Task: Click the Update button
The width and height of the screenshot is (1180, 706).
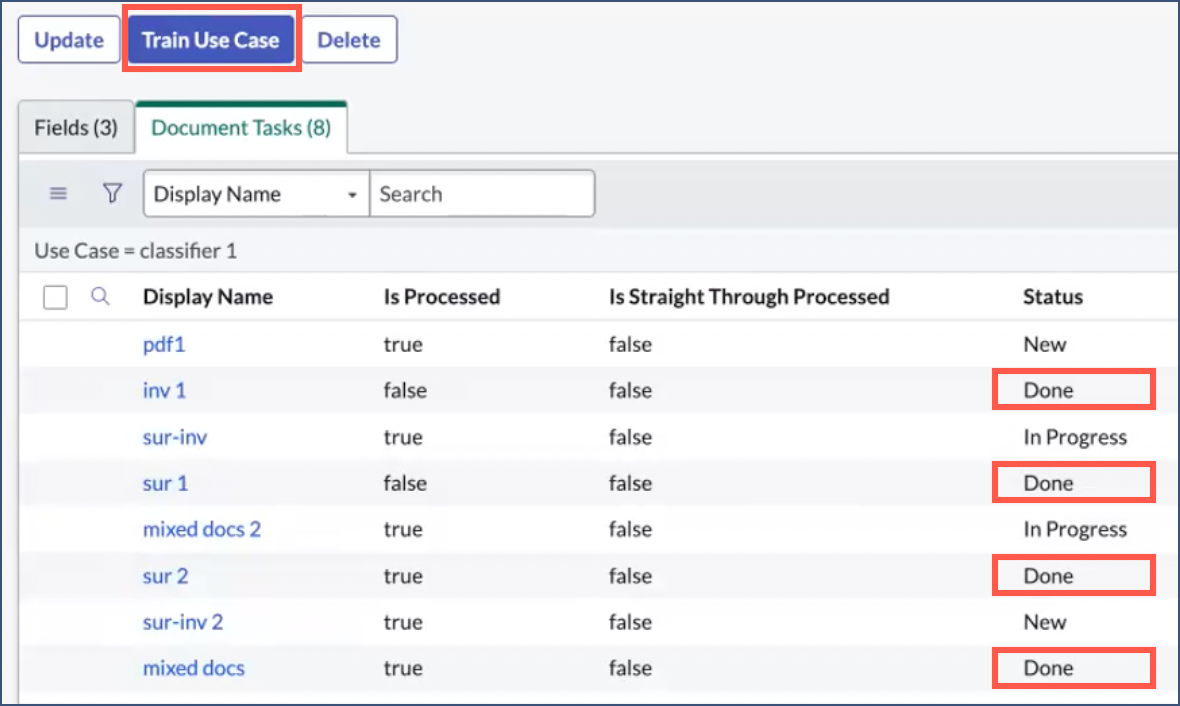Action: 69,40
